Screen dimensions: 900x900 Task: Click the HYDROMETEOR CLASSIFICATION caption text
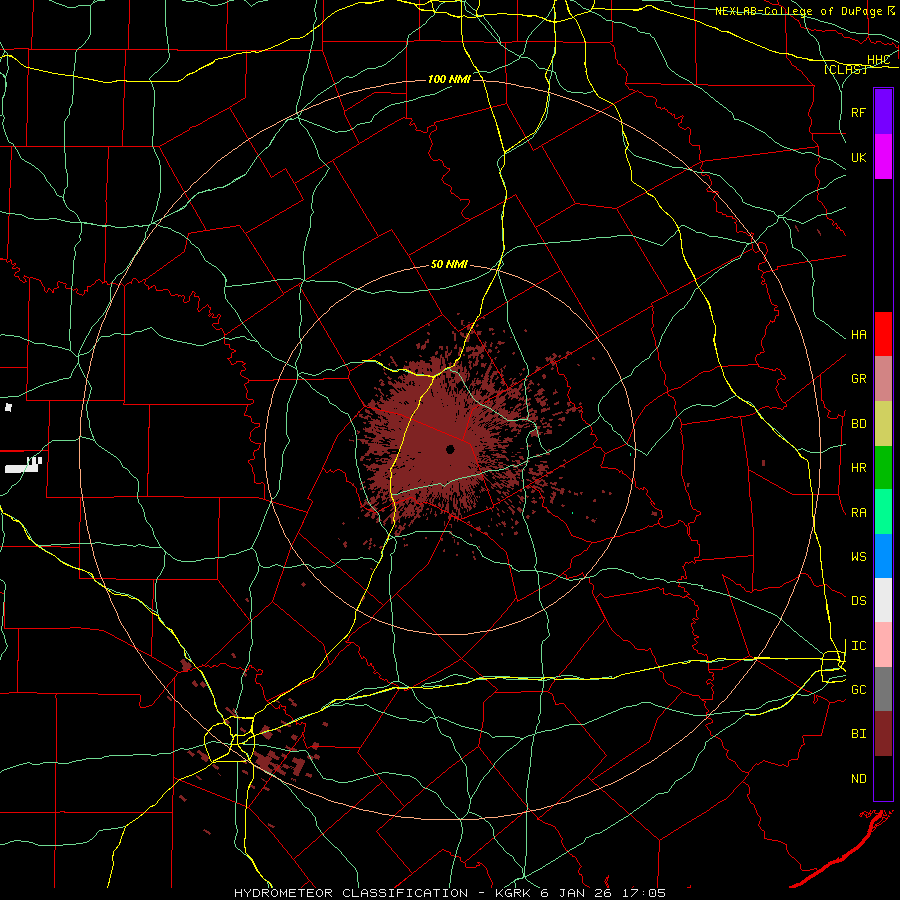(x=351, y=893)
